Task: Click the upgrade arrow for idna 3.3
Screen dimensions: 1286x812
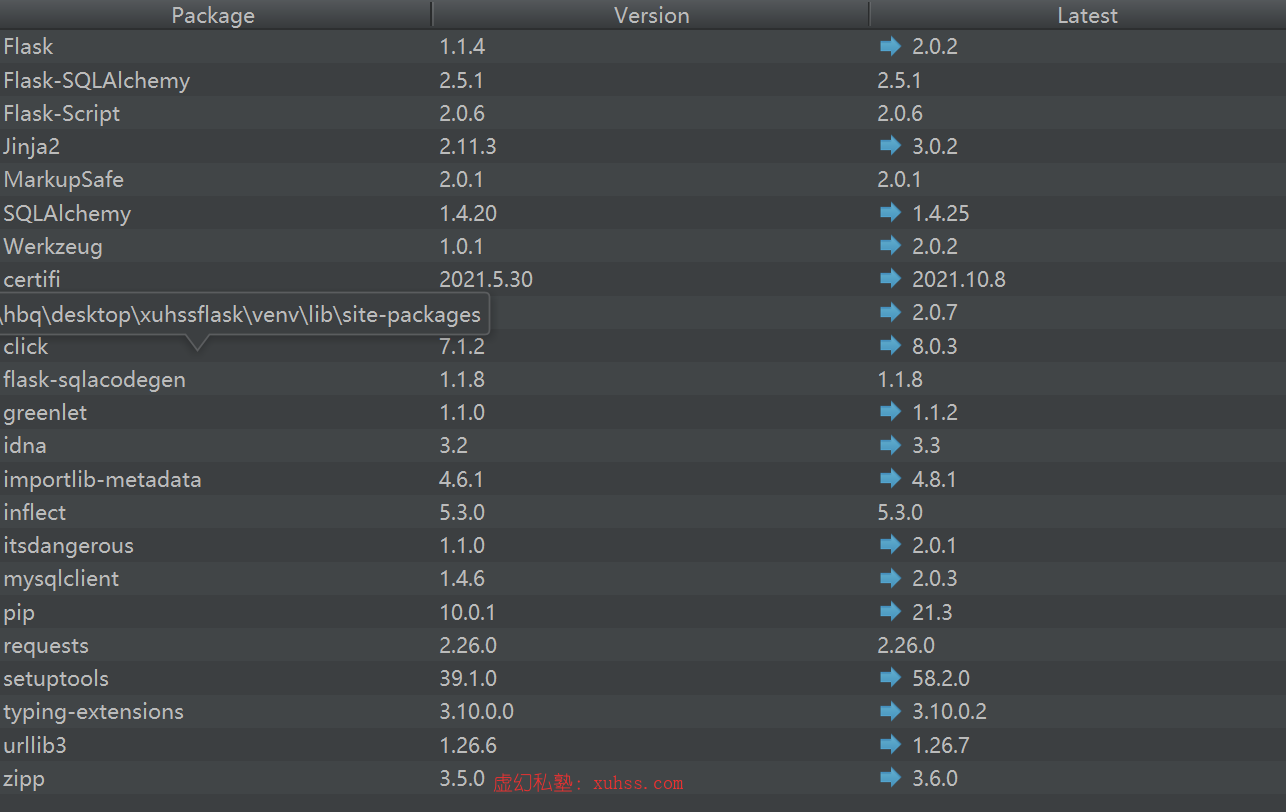Action: [890, 445]
